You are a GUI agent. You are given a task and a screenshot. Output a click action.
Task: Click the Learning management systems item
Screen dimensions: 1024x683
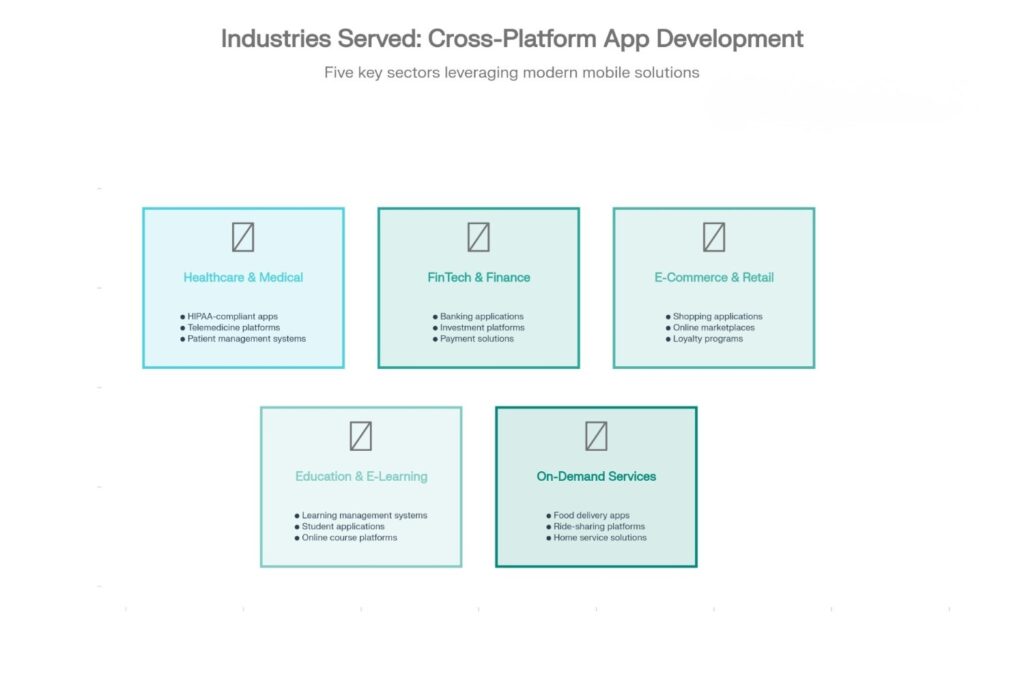pos(364,515)
